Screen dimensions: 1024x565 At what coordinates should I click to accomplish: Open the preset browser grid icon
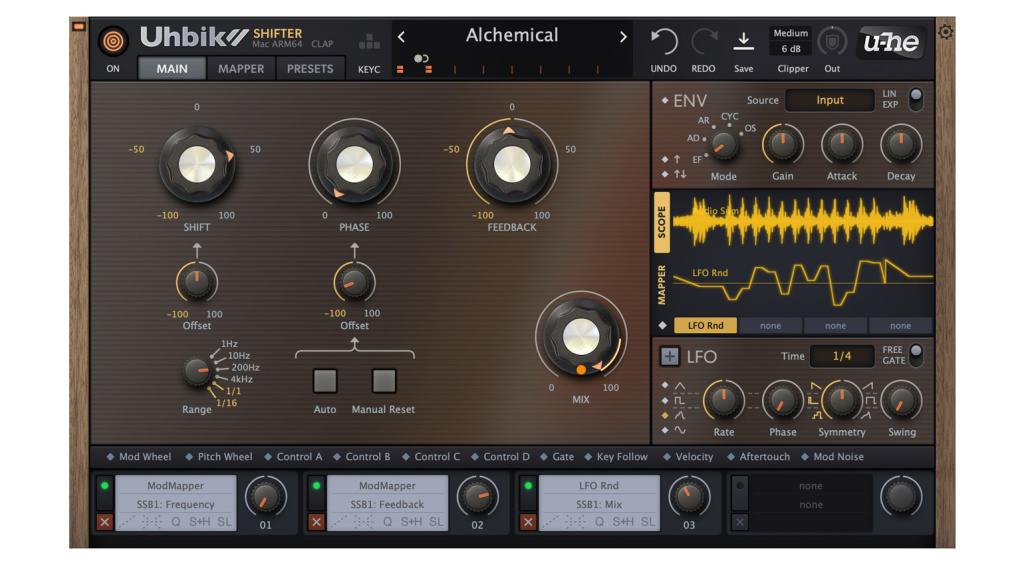369,42
